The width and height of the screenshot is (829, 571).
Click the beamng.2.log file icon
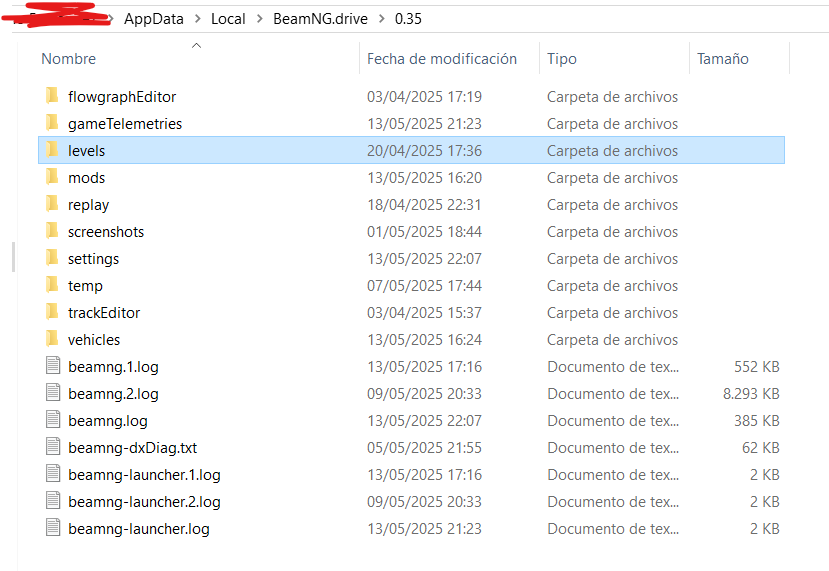point(53,393)
